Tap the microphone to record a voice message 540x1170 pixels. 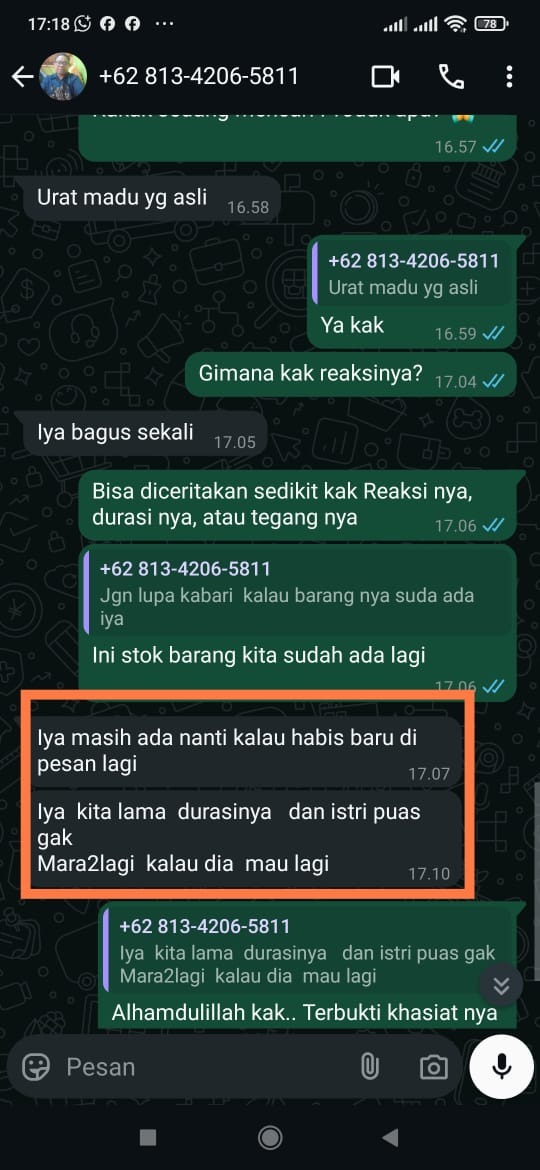(502, 1066)
